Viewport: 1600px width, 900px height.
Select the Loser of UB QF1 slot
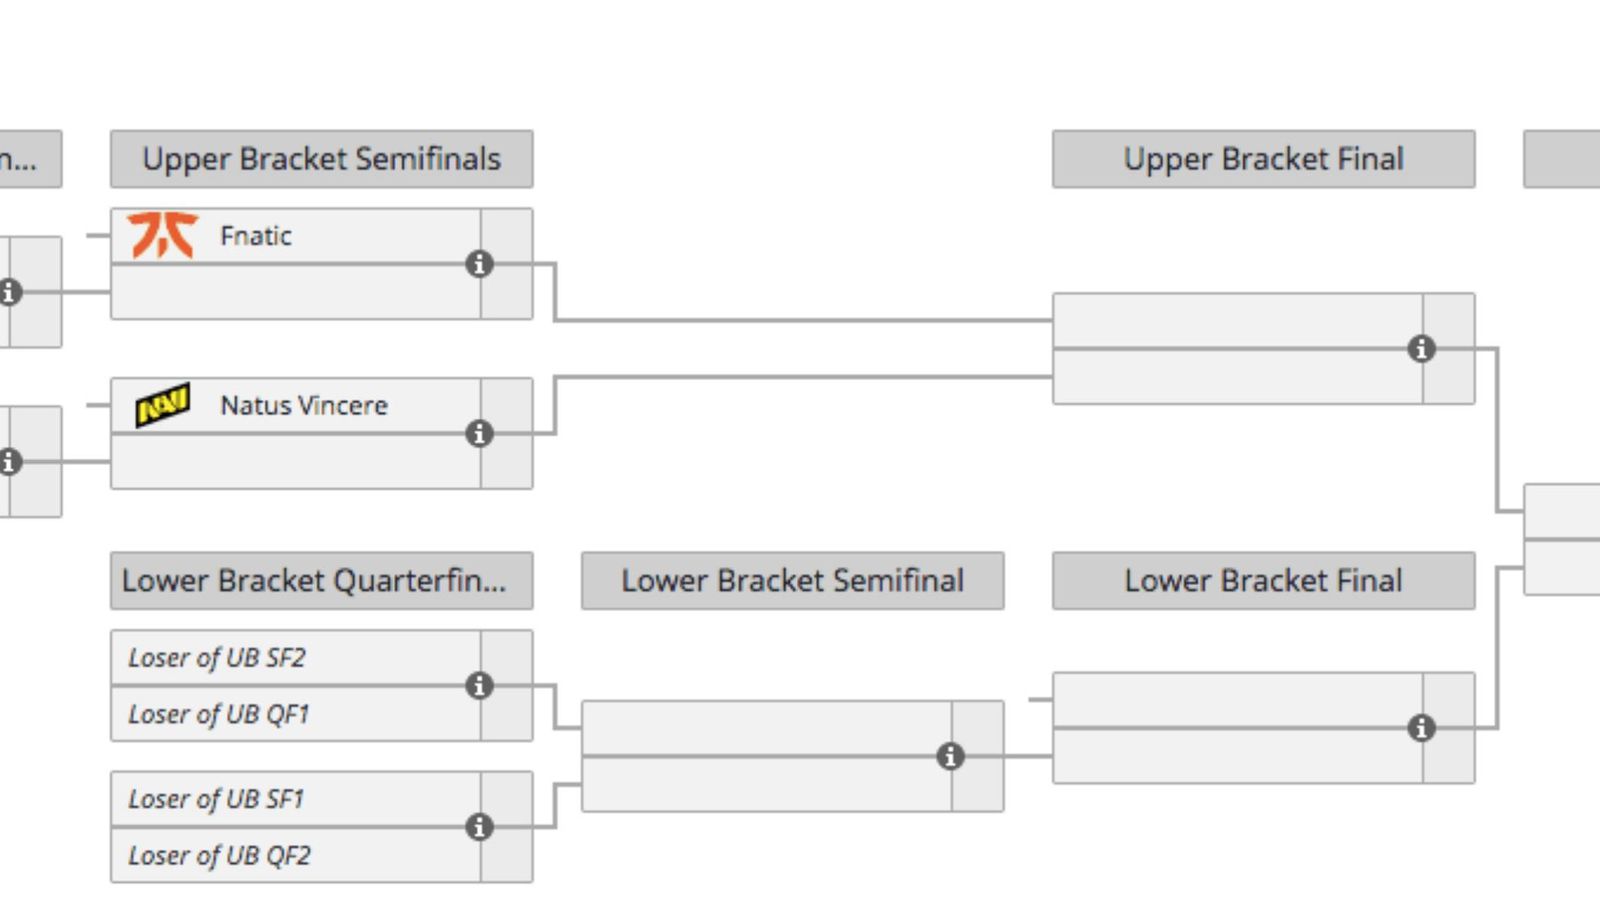point(219,714)
